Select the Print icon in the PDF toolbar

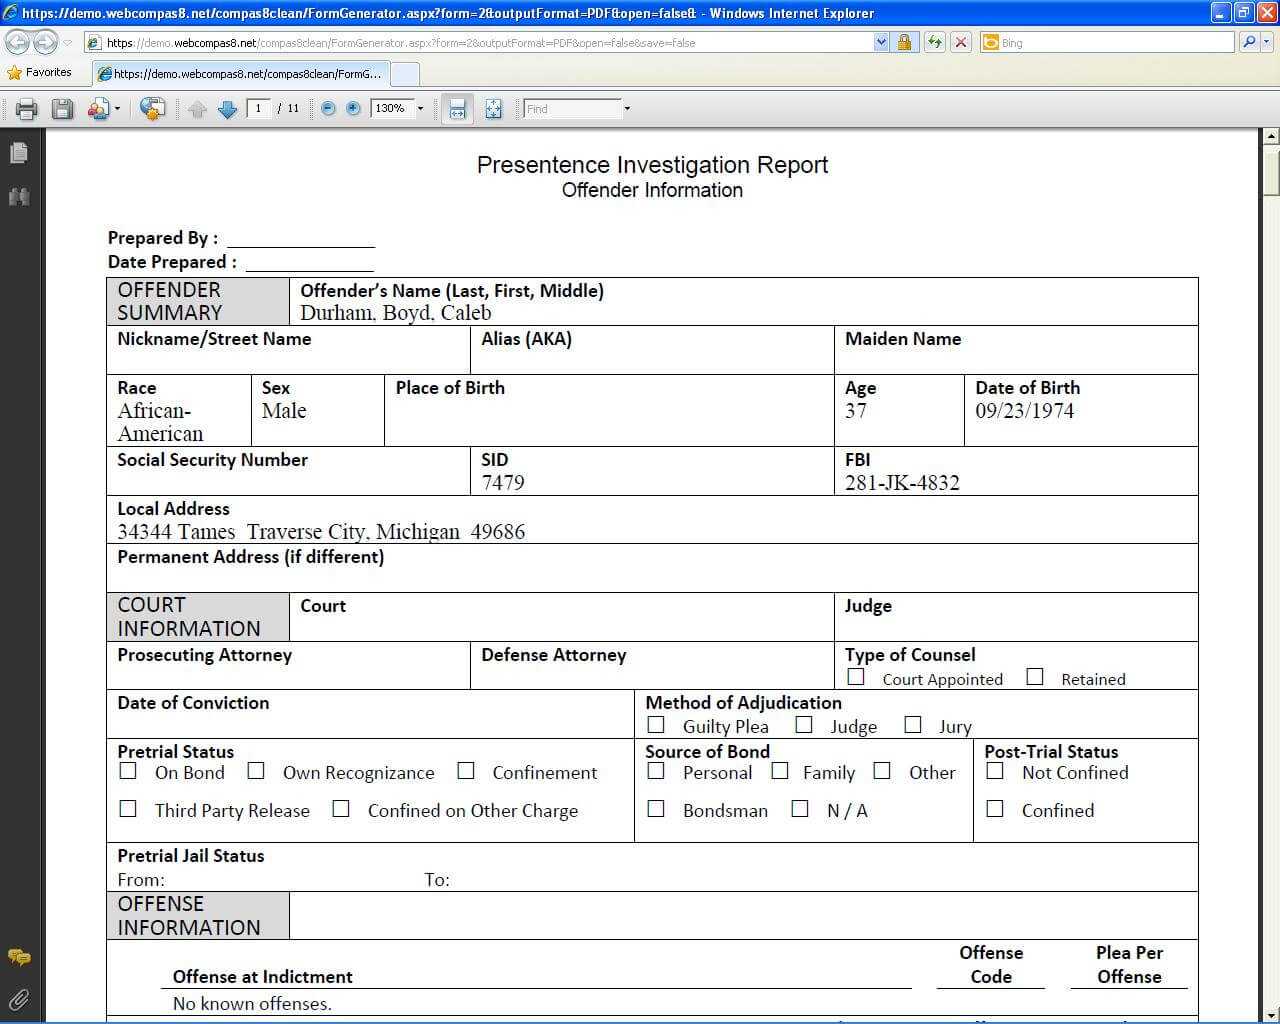[26, 109]
